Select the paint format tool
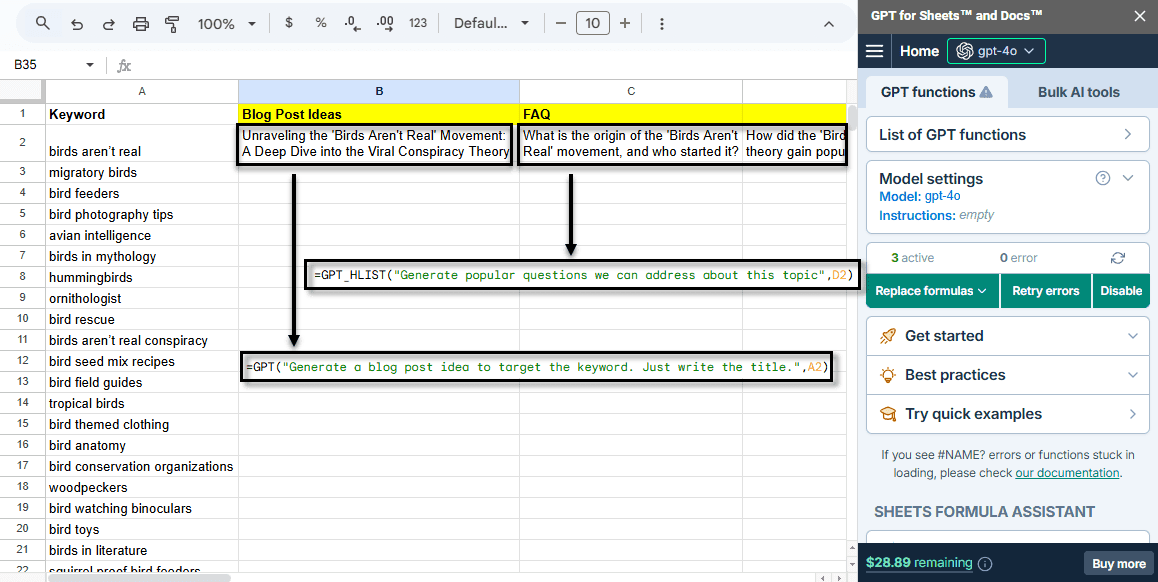Viewport: 1158px width, 582px height. pyautogui.click(x=172, y=24)
